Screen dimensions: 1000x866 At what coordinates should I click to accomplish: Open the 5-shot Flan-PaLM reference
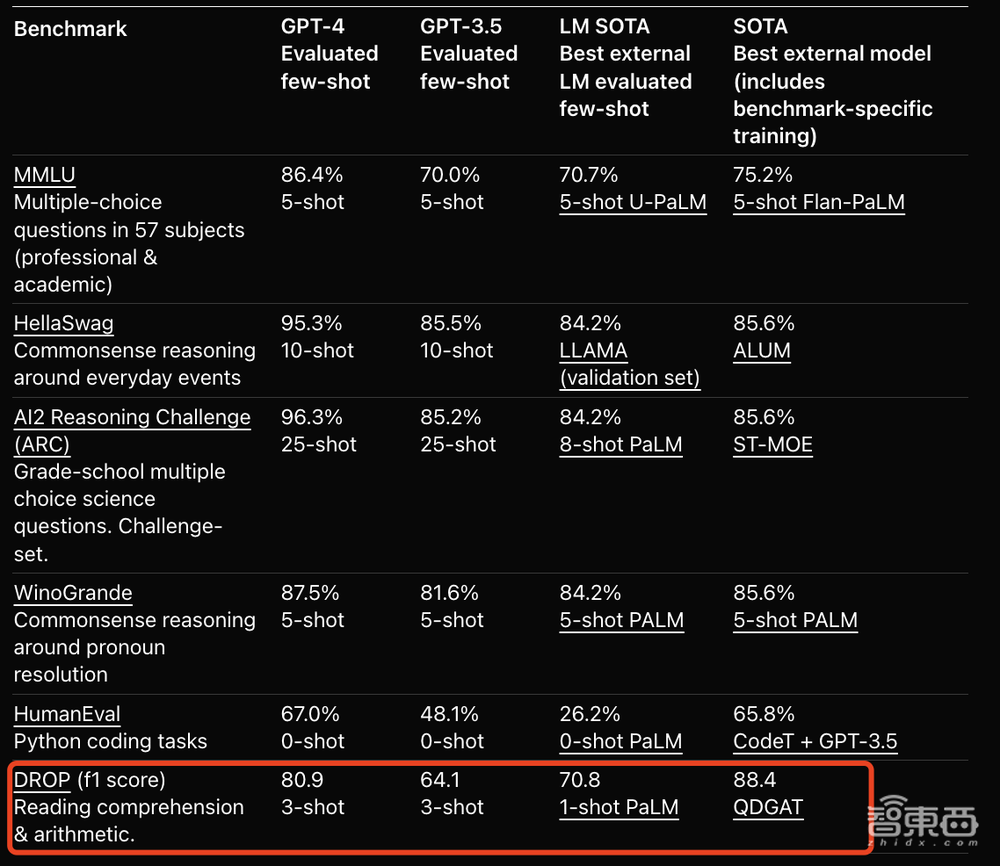tap(818, 202)
